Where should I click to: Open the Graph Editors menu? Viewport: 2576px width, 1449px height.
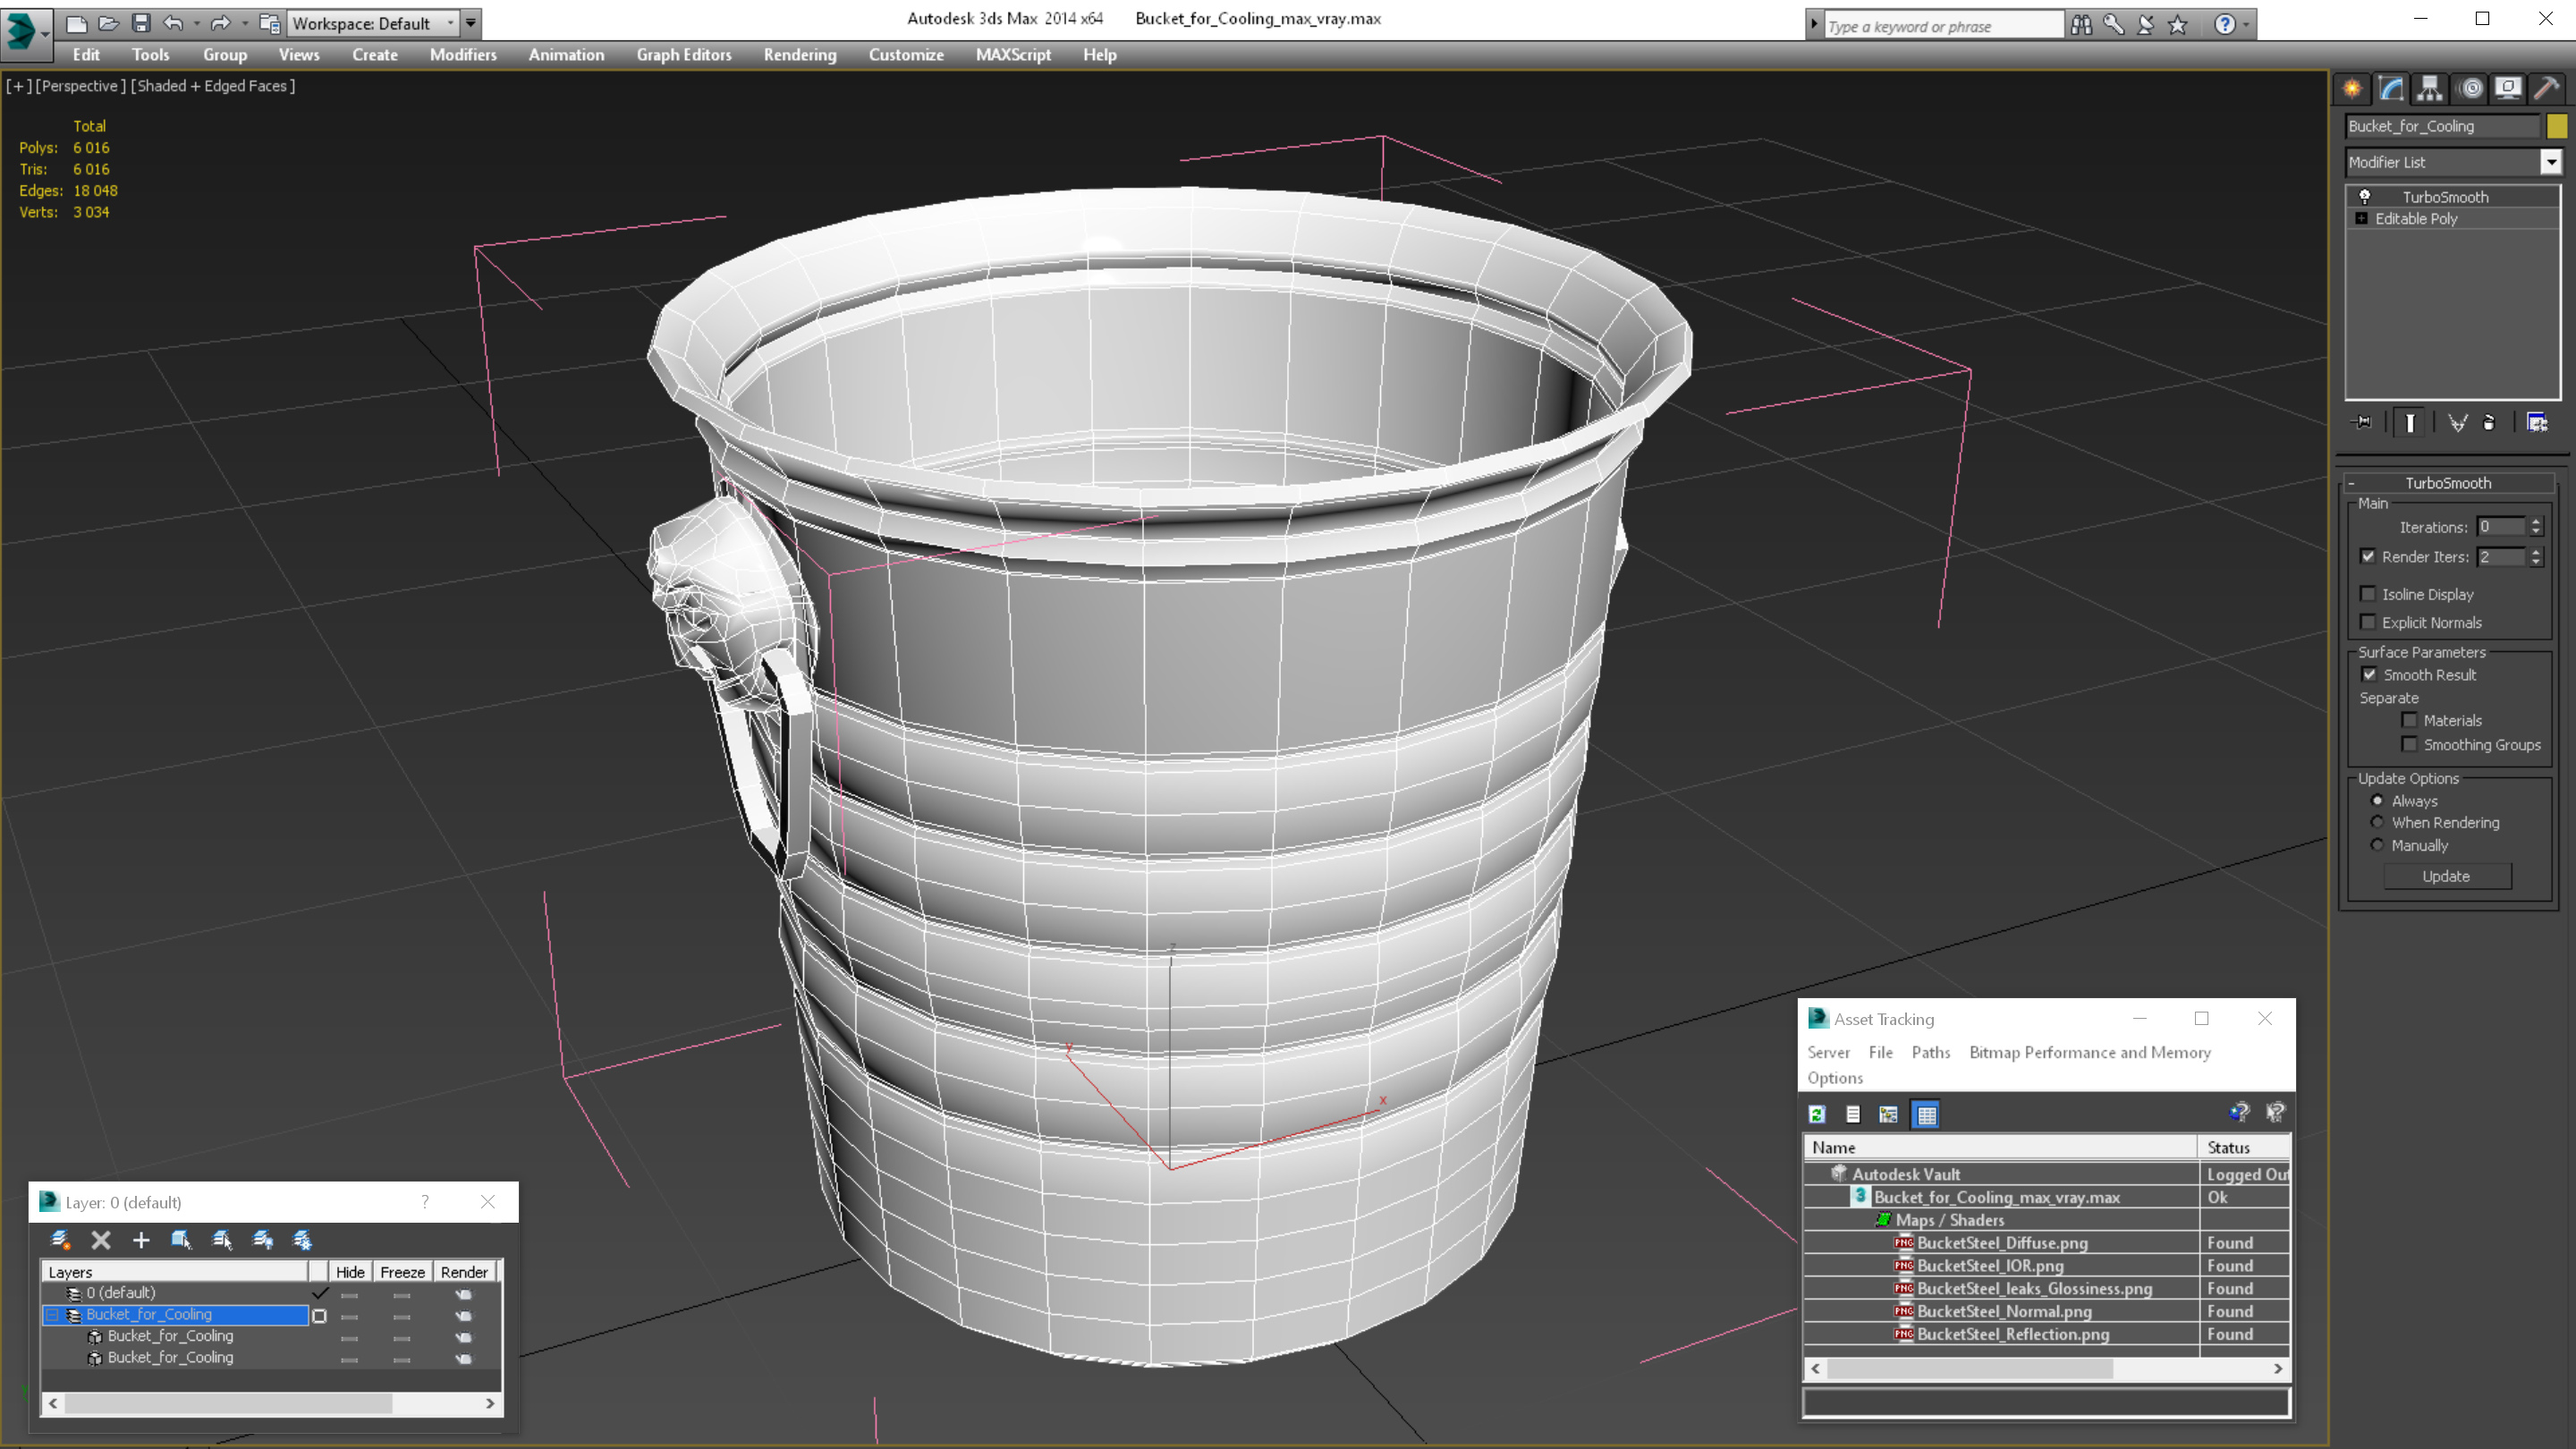[x=684, y=55]
